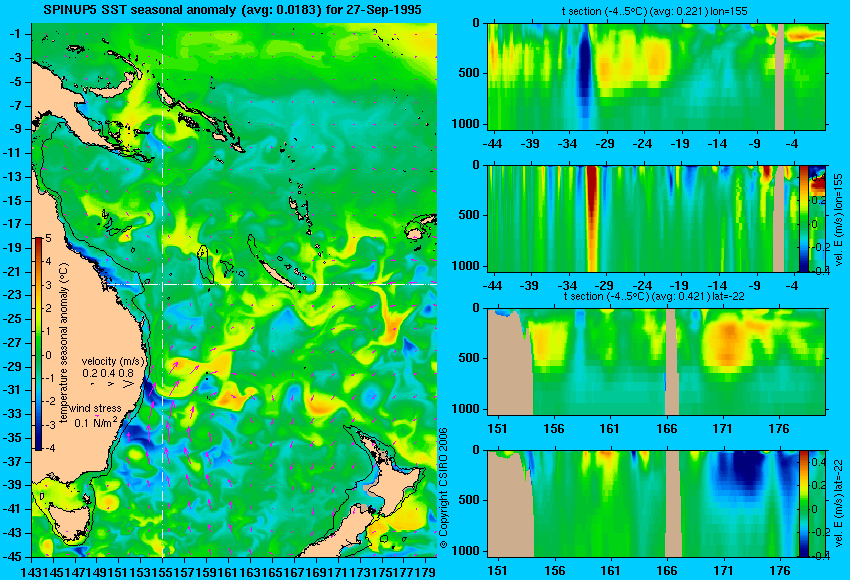
Task: Click the '-1' latitude label on the map axis
Action: point(17,34)
